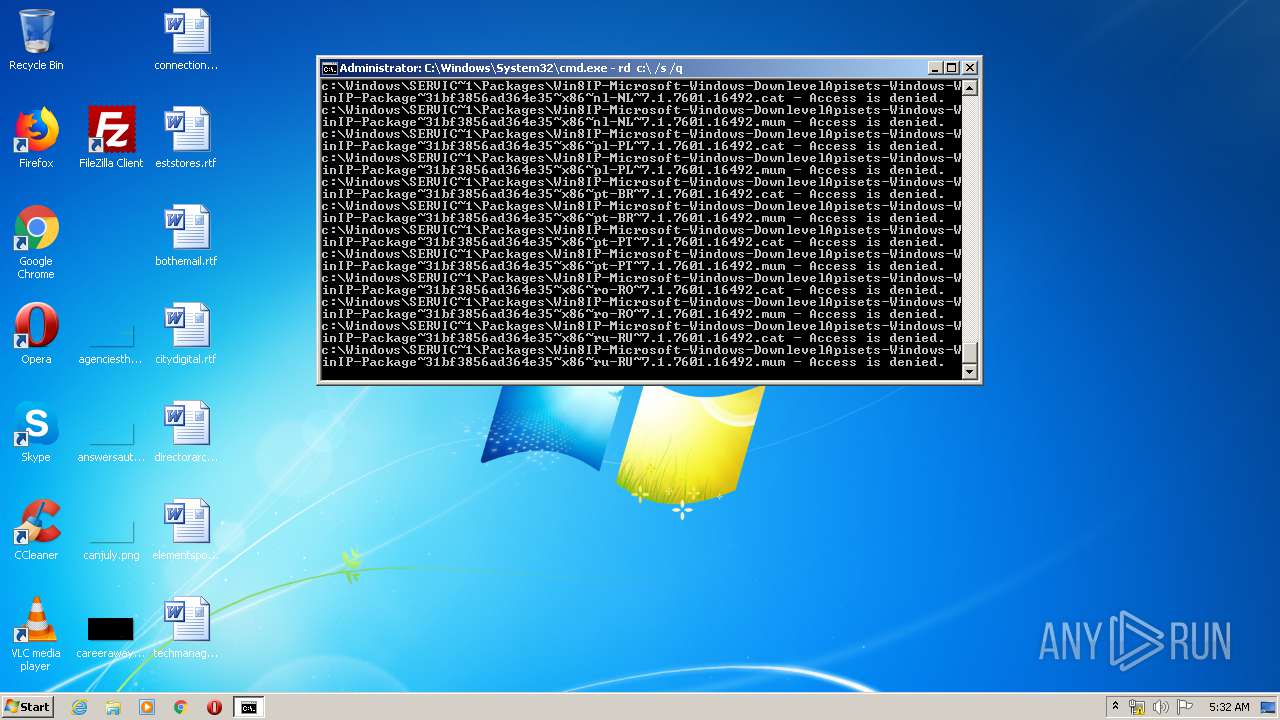The height and width of the screenshot is (720, 1280).
Task: Open the Recycle Bin desktop icon
Action: tap(36, 40)
